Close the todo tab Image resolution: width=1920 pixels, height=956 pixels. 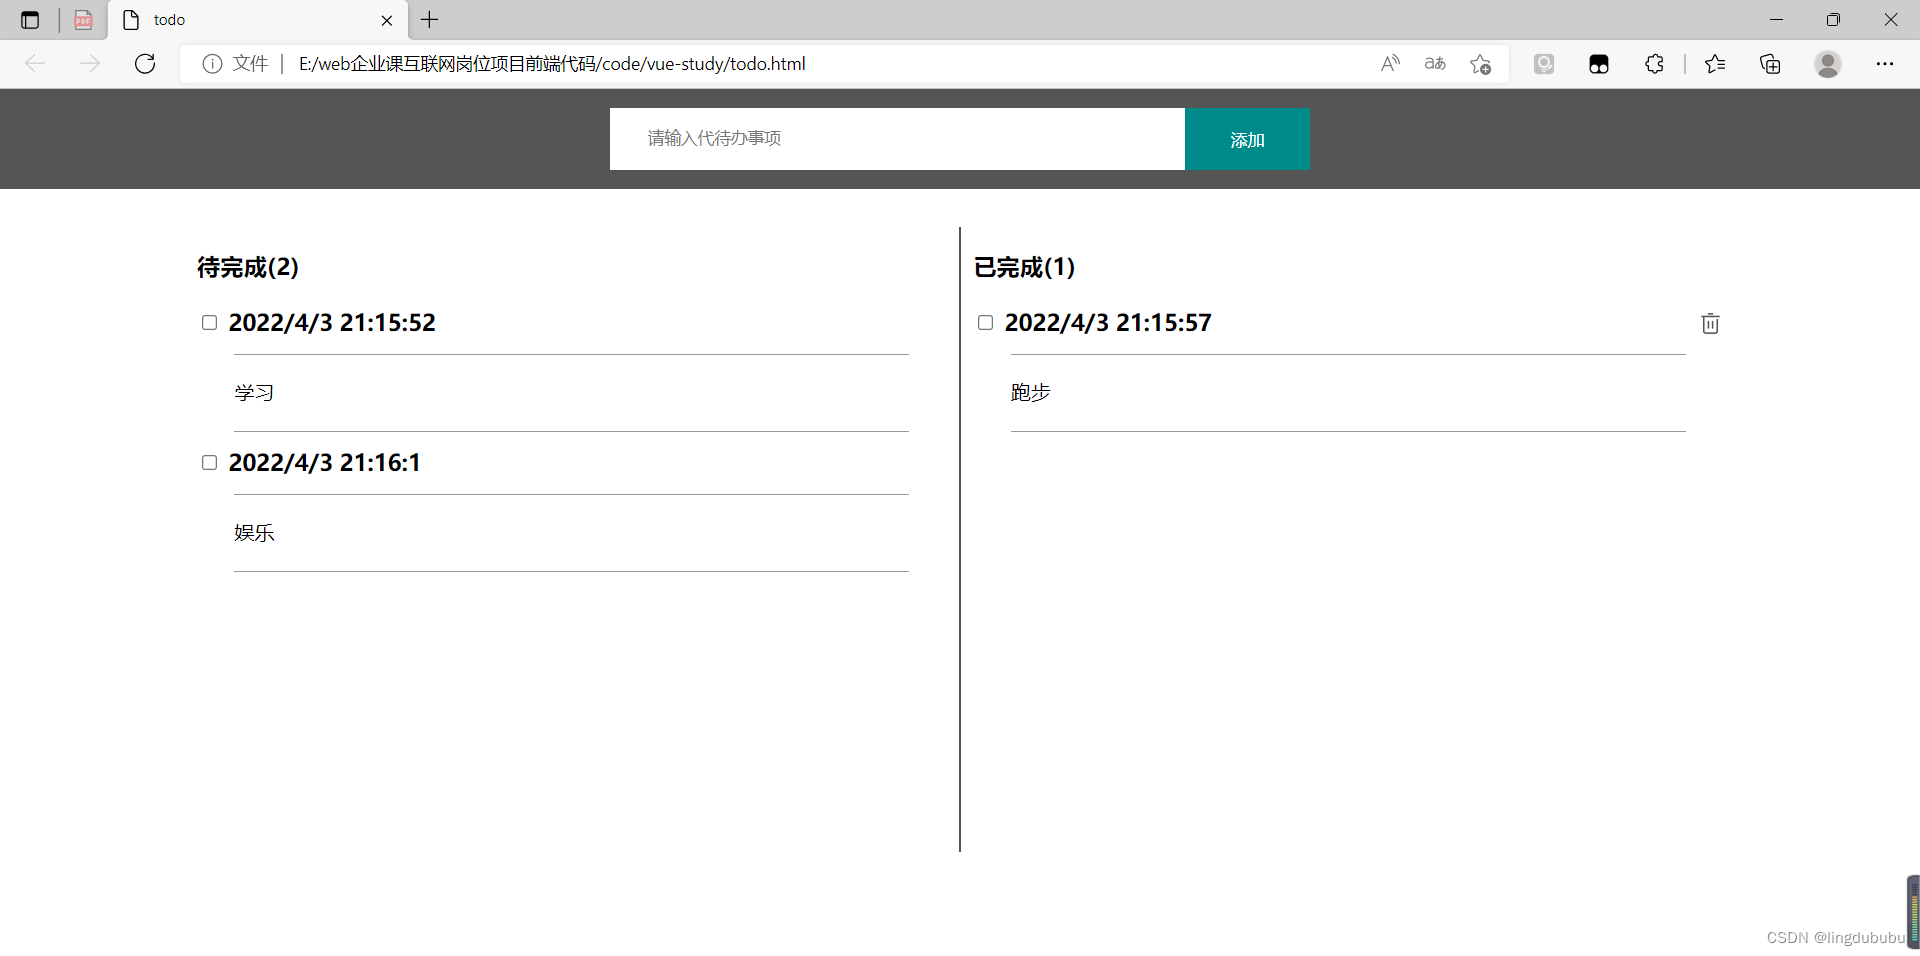point(387,20)
